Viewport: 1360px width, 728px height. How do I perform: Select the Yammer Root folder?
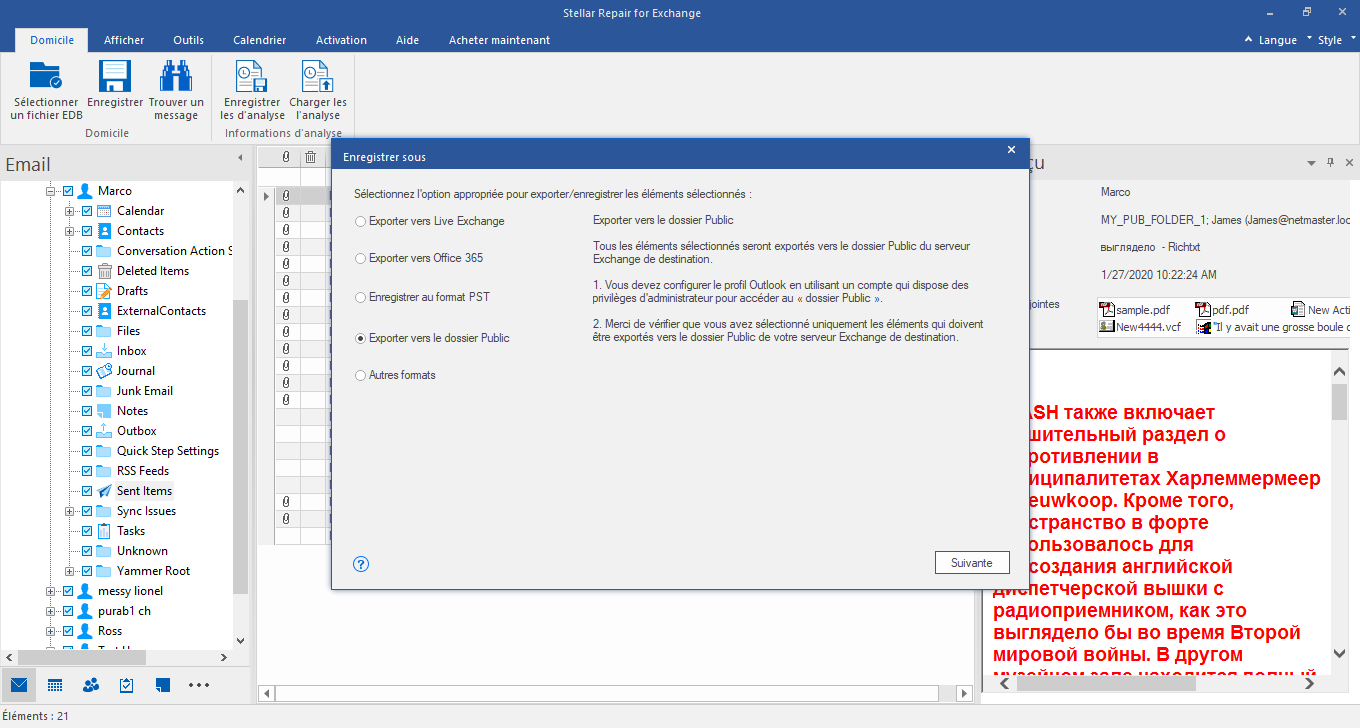click(153, 571)
